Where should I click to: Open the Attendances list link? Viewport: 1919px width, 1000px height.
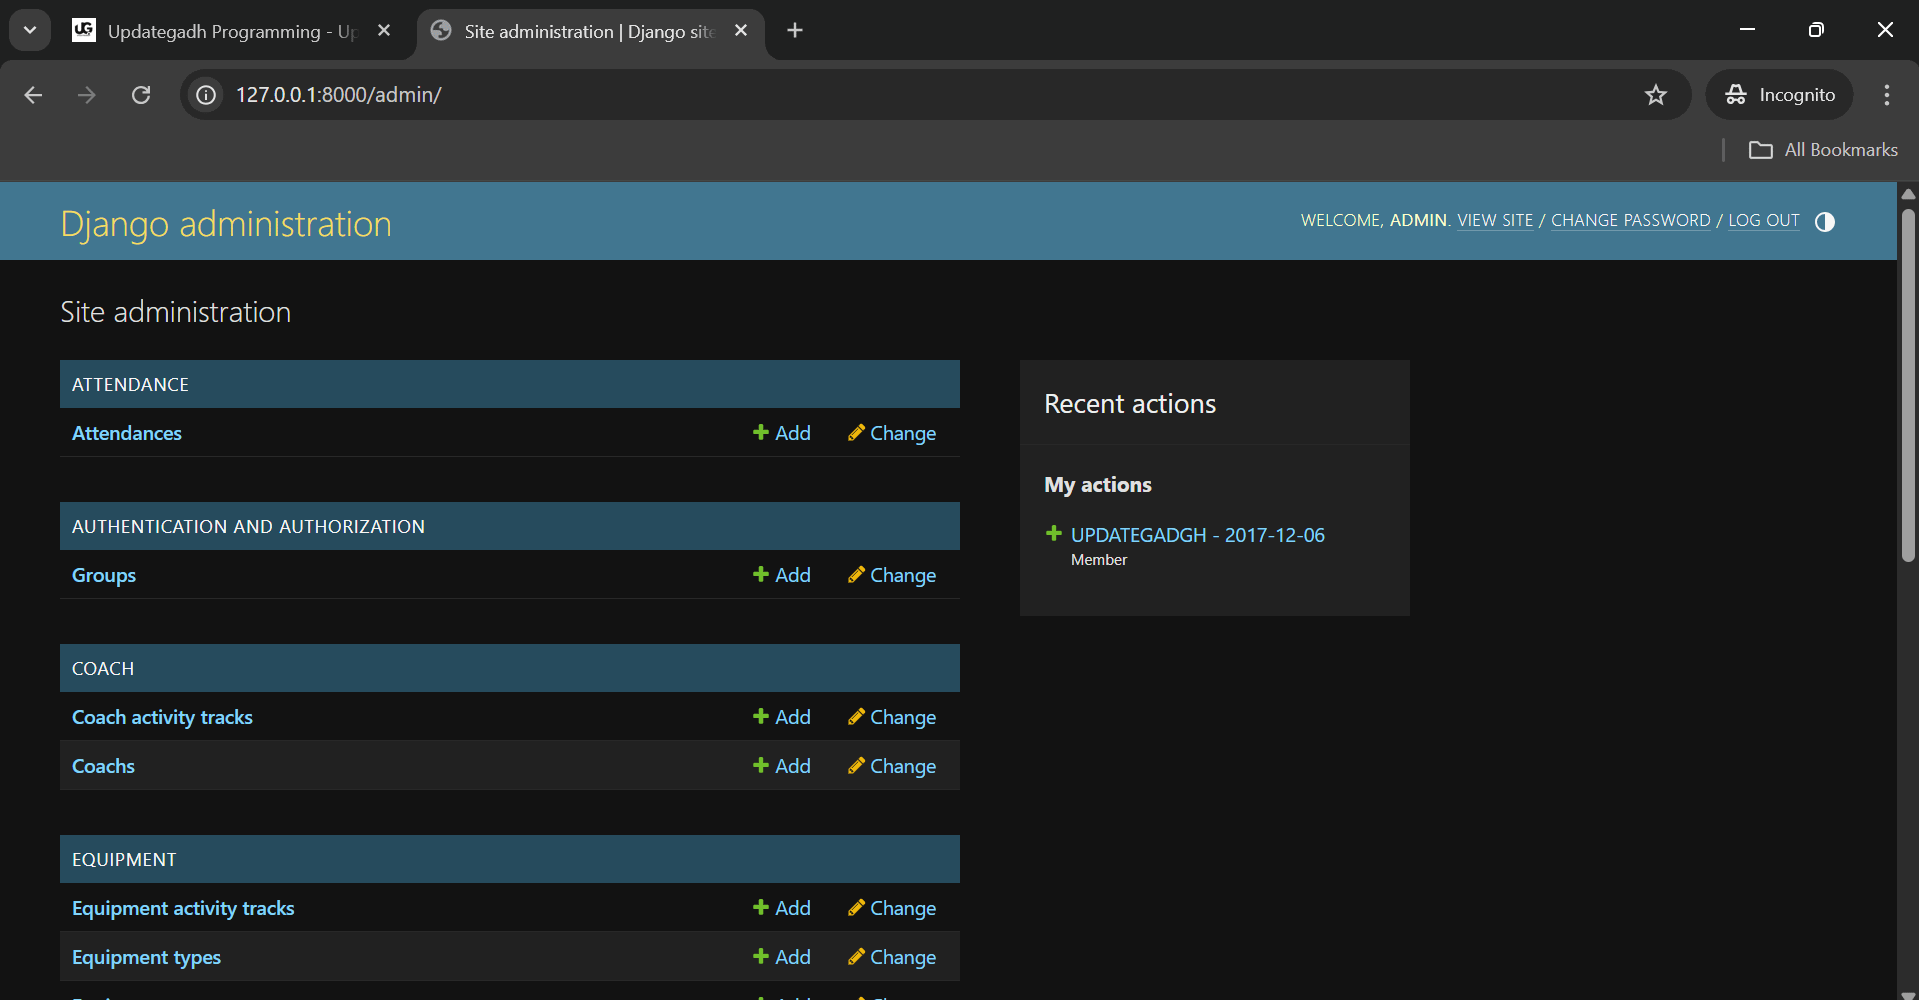[x=126, y=432]
